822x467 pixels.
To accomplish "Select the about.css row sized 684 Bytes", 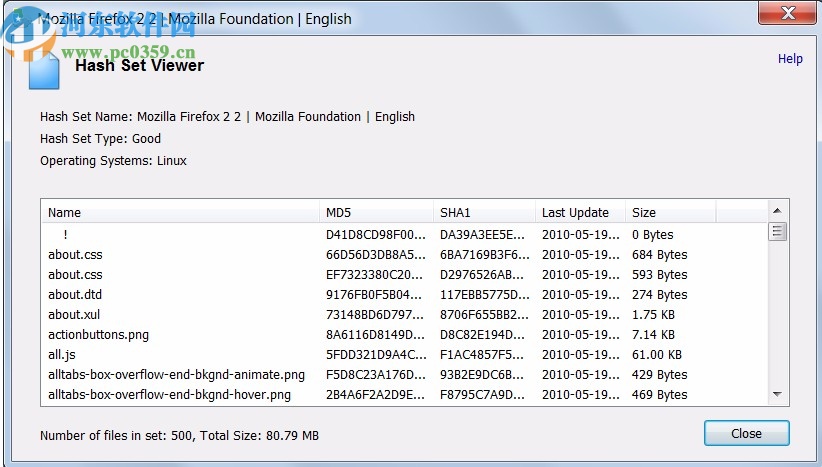I will click(404, 254).
